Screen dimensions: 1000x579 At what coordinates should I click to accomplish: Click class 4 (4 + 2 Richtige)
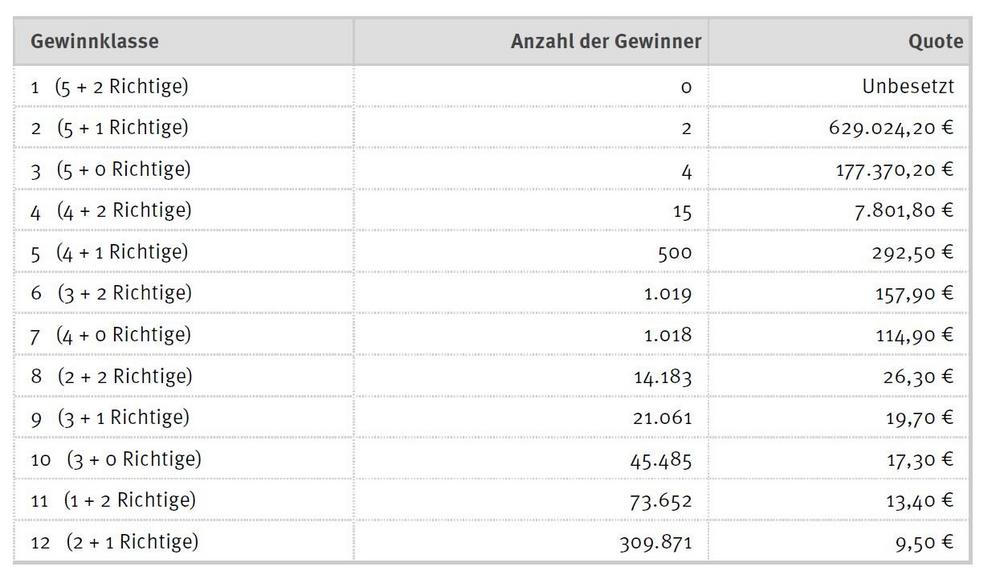coord(111,211)
